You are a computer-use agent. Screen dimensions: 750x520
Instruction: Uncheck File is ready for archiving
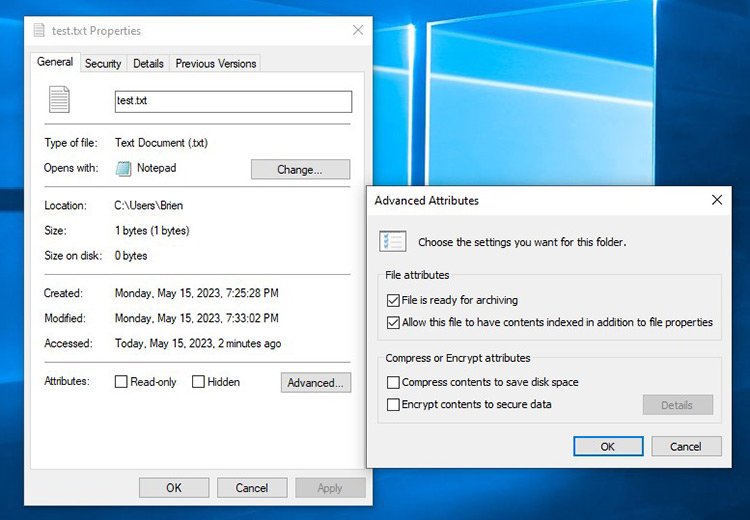[393, 300]
